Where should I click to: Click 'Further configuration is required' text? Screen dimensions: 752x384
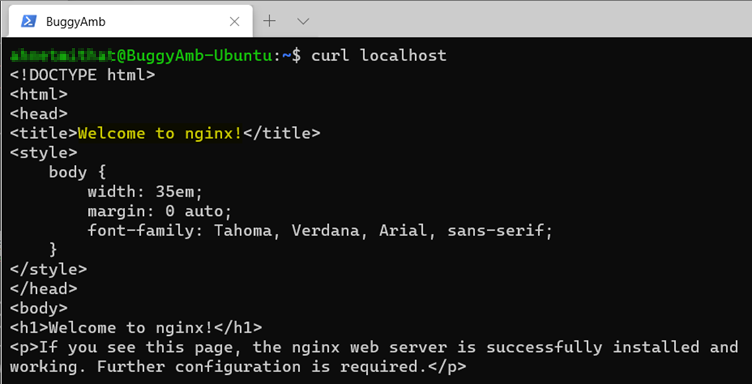pyautogui.click(x=257, y=367)
